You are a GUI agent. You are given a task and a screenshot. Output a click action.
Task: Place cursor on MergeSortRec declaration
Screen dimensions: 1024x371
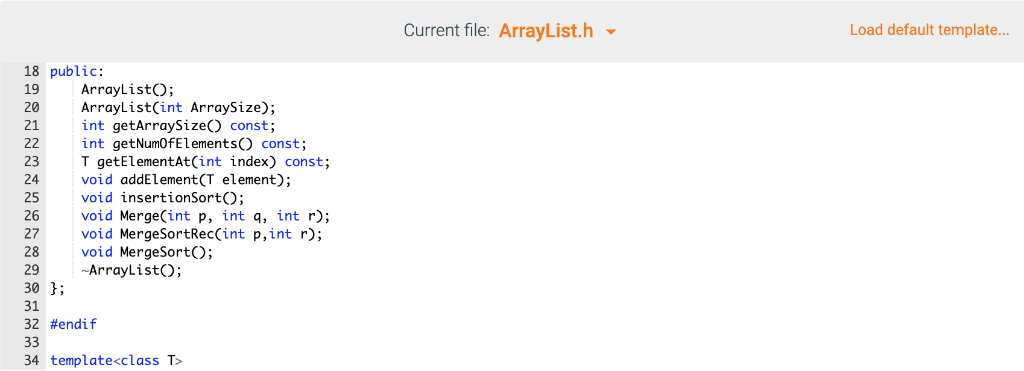coord(202,233)
